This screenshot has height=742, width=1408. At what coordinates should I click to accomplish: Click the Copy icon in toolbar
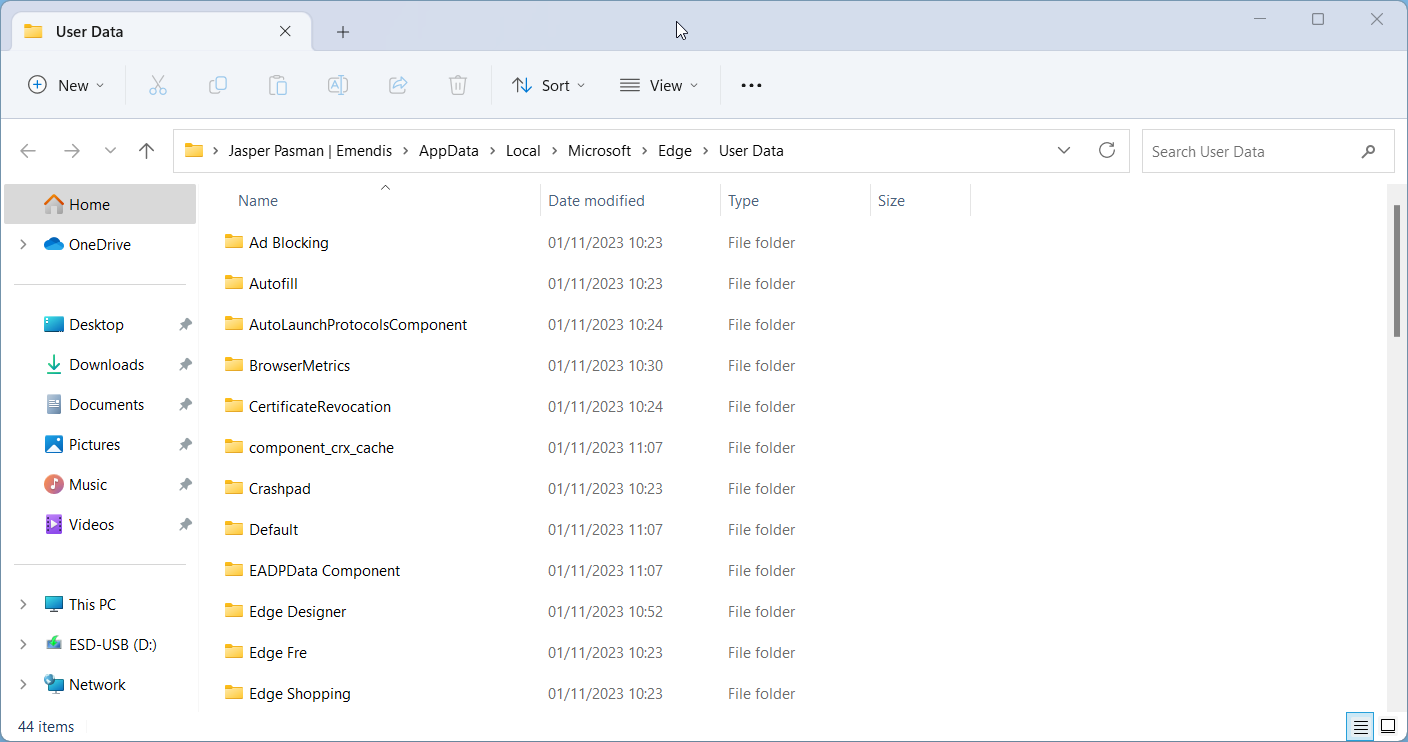coord(218,86)
